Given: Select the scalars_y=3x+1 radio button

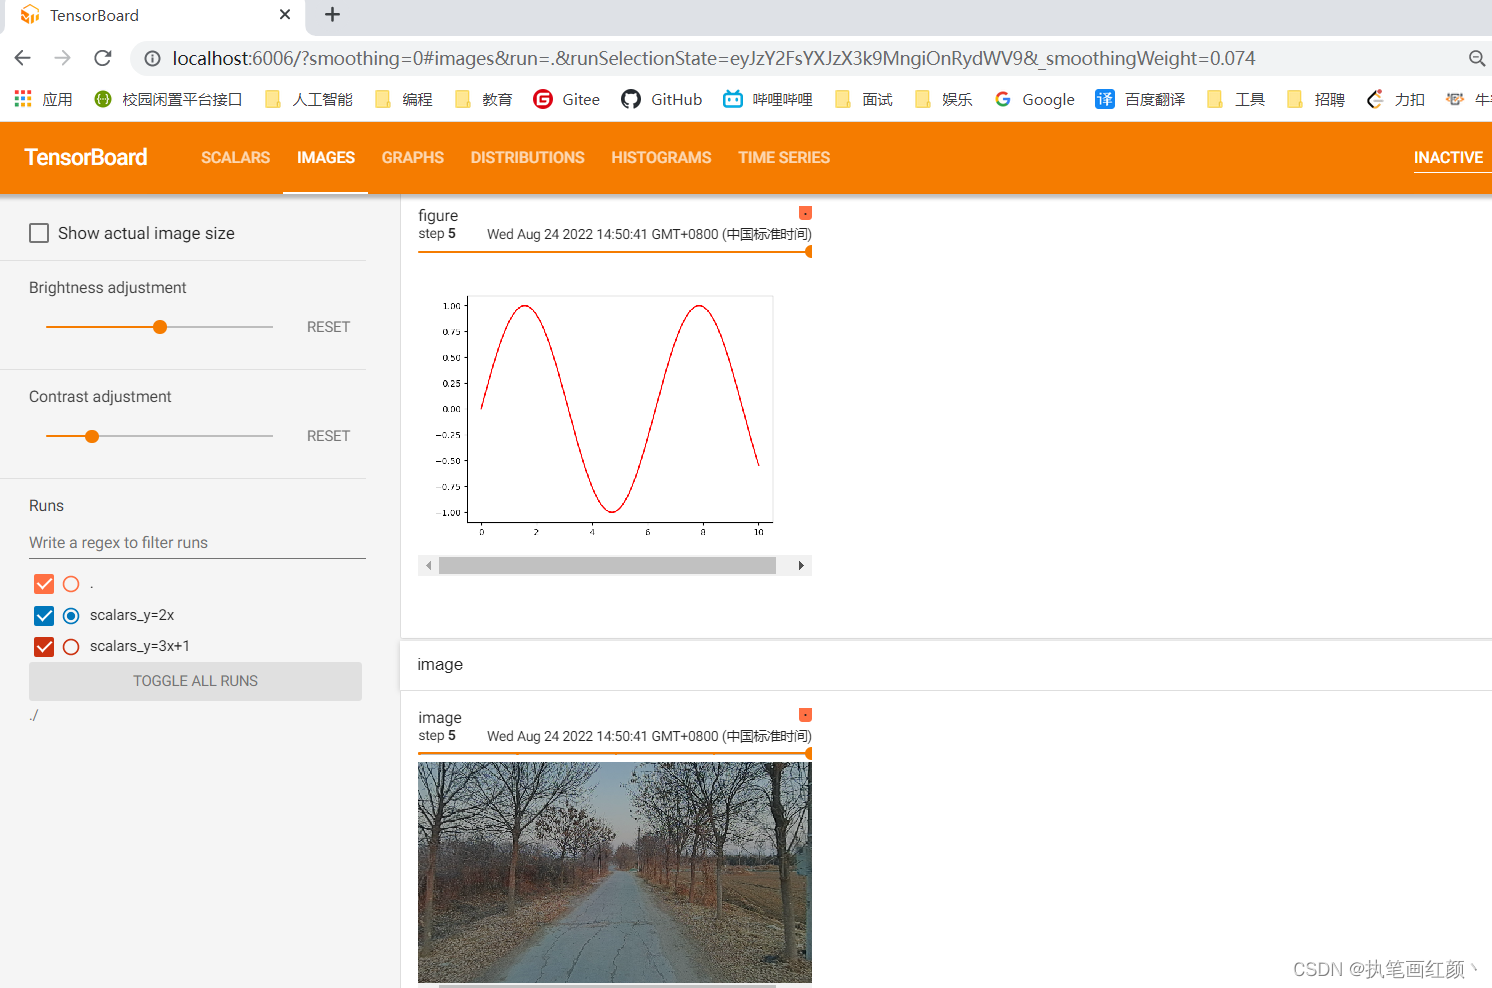Looking at the screenshot, I should coord(71,646).
